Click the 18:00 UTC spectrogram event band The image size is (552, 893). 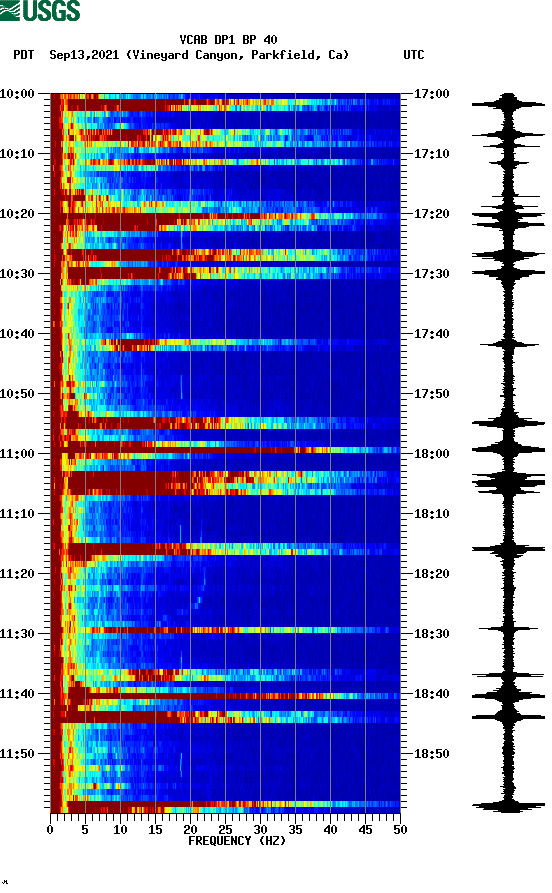point(226,450)
